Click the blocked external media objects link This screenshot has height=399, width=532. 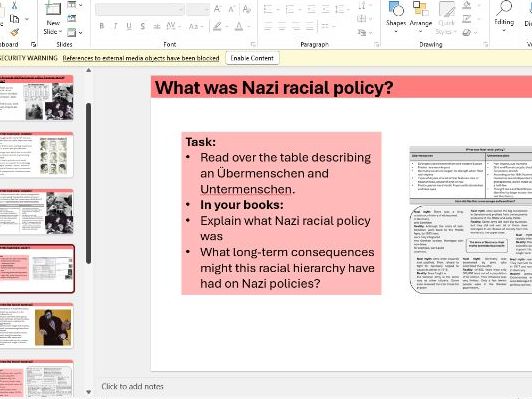[141, 58]
